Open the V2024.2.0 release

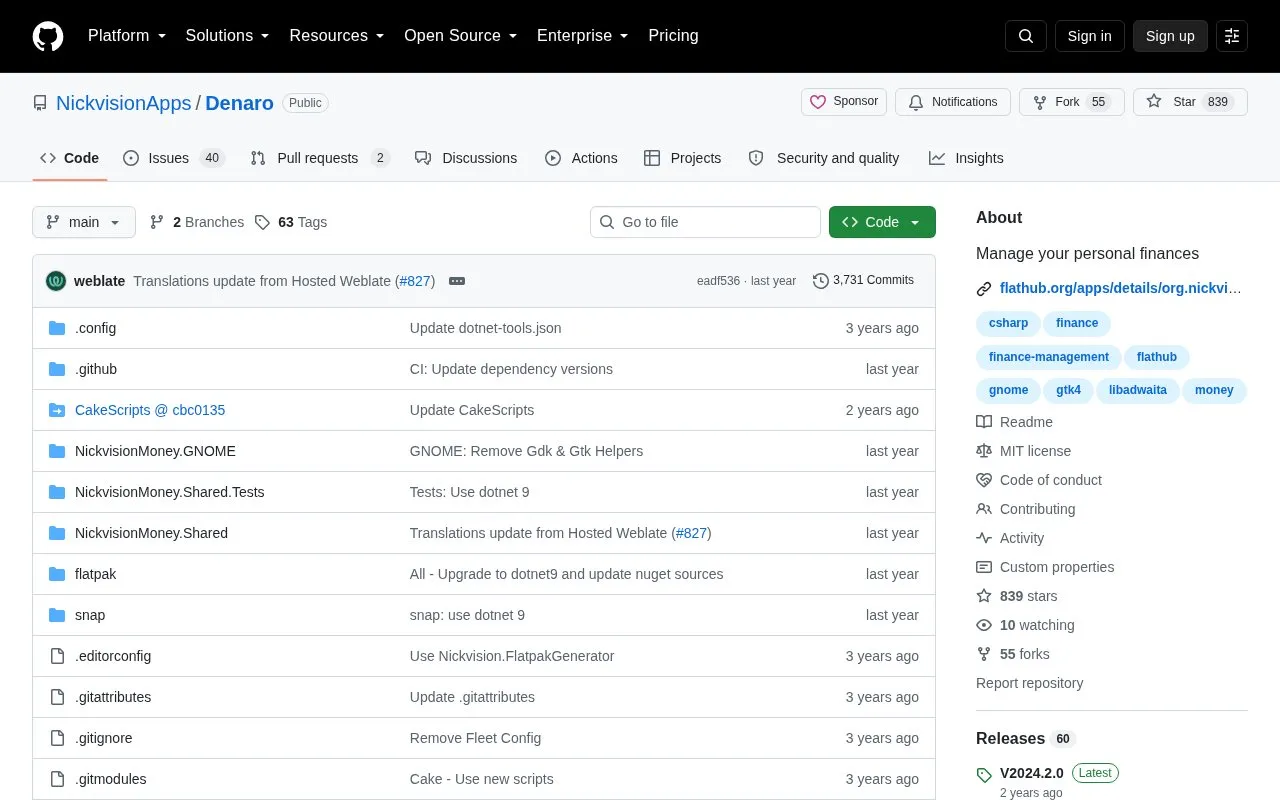[1032, 773]
